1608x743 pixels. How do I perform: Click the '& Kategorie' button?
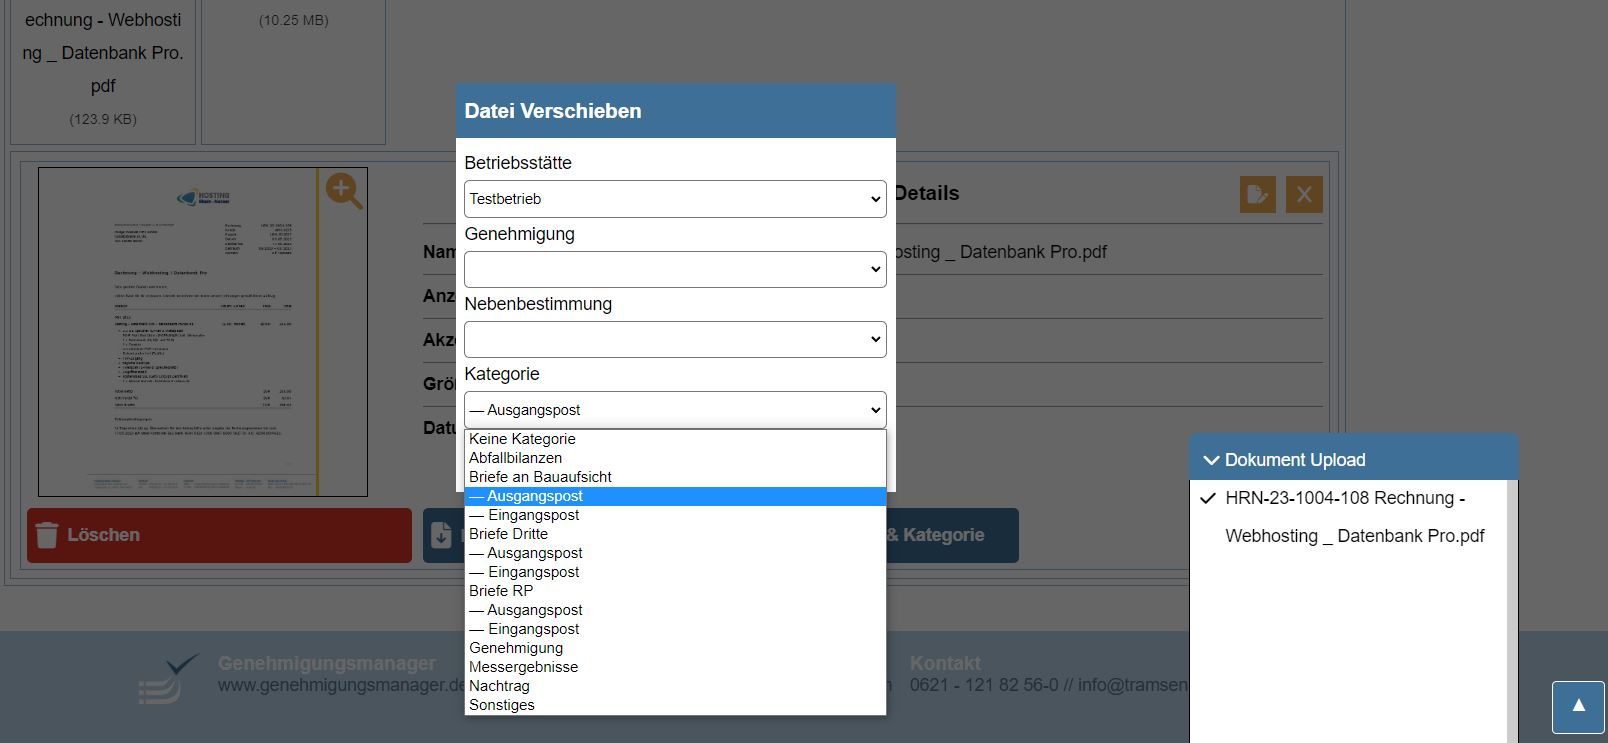[950, 535]
